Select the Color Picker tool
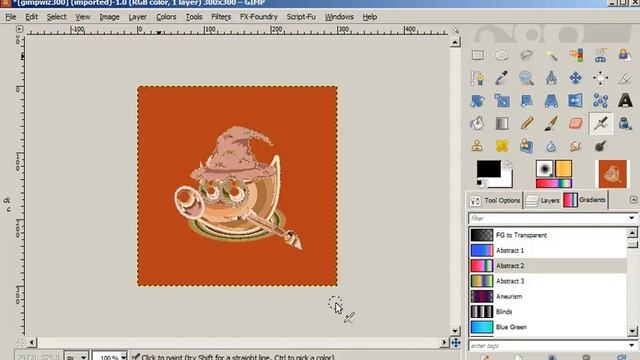The image size is (640, 360). (502, 78)
